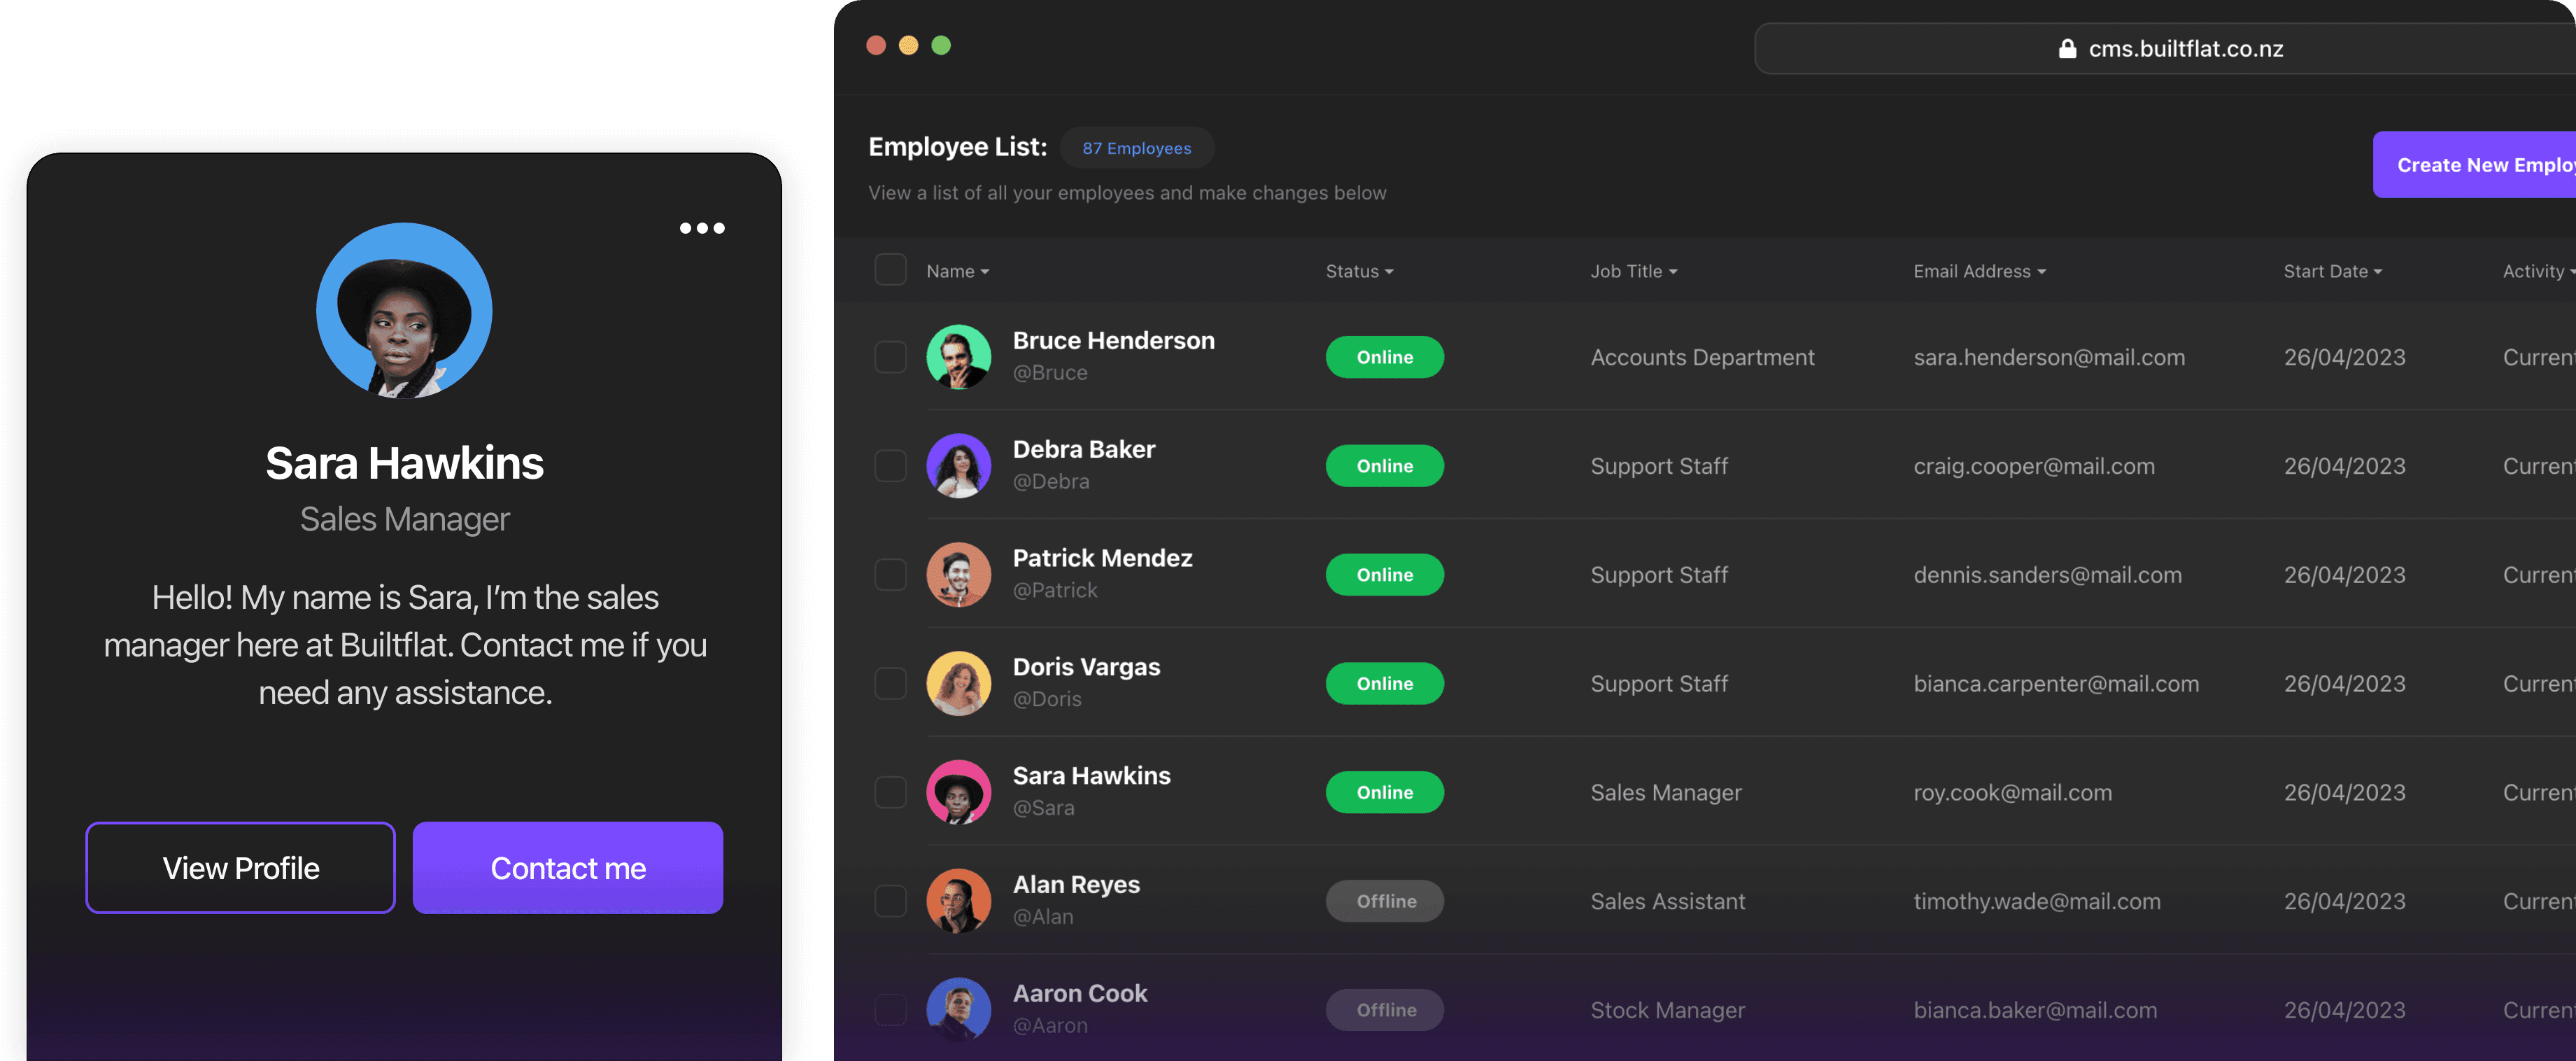The width and height of the screenshot is (2576, 1061).
Task: Open Start Date column header menu
Action: point(2332,272)
